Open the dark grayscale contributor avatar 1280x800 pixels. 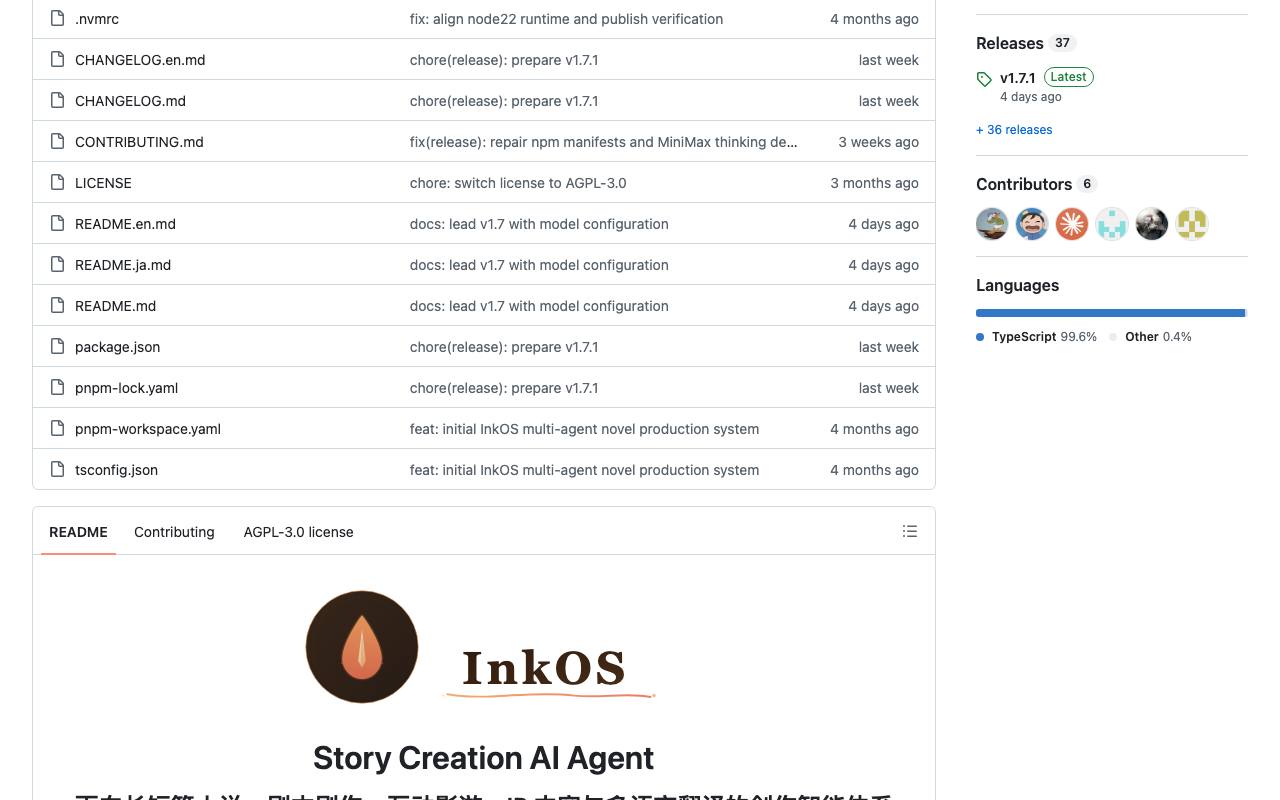pyautogui.click(x=1152, y=224)
